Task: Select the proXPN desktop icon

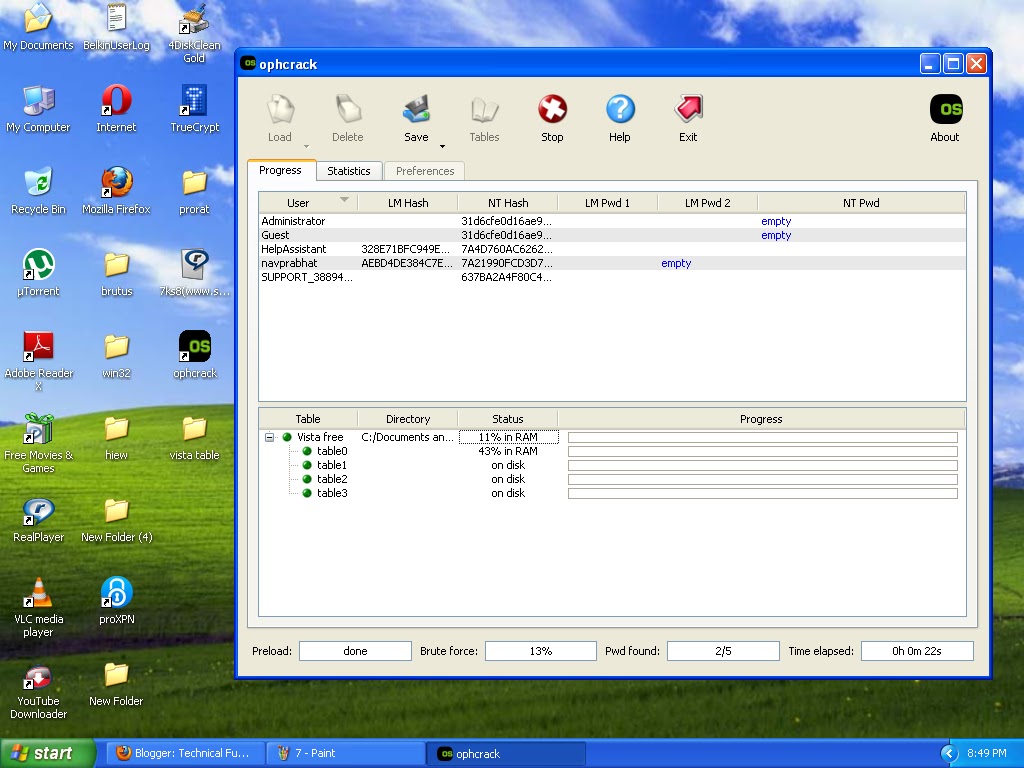Action: (x=116, y=601)
